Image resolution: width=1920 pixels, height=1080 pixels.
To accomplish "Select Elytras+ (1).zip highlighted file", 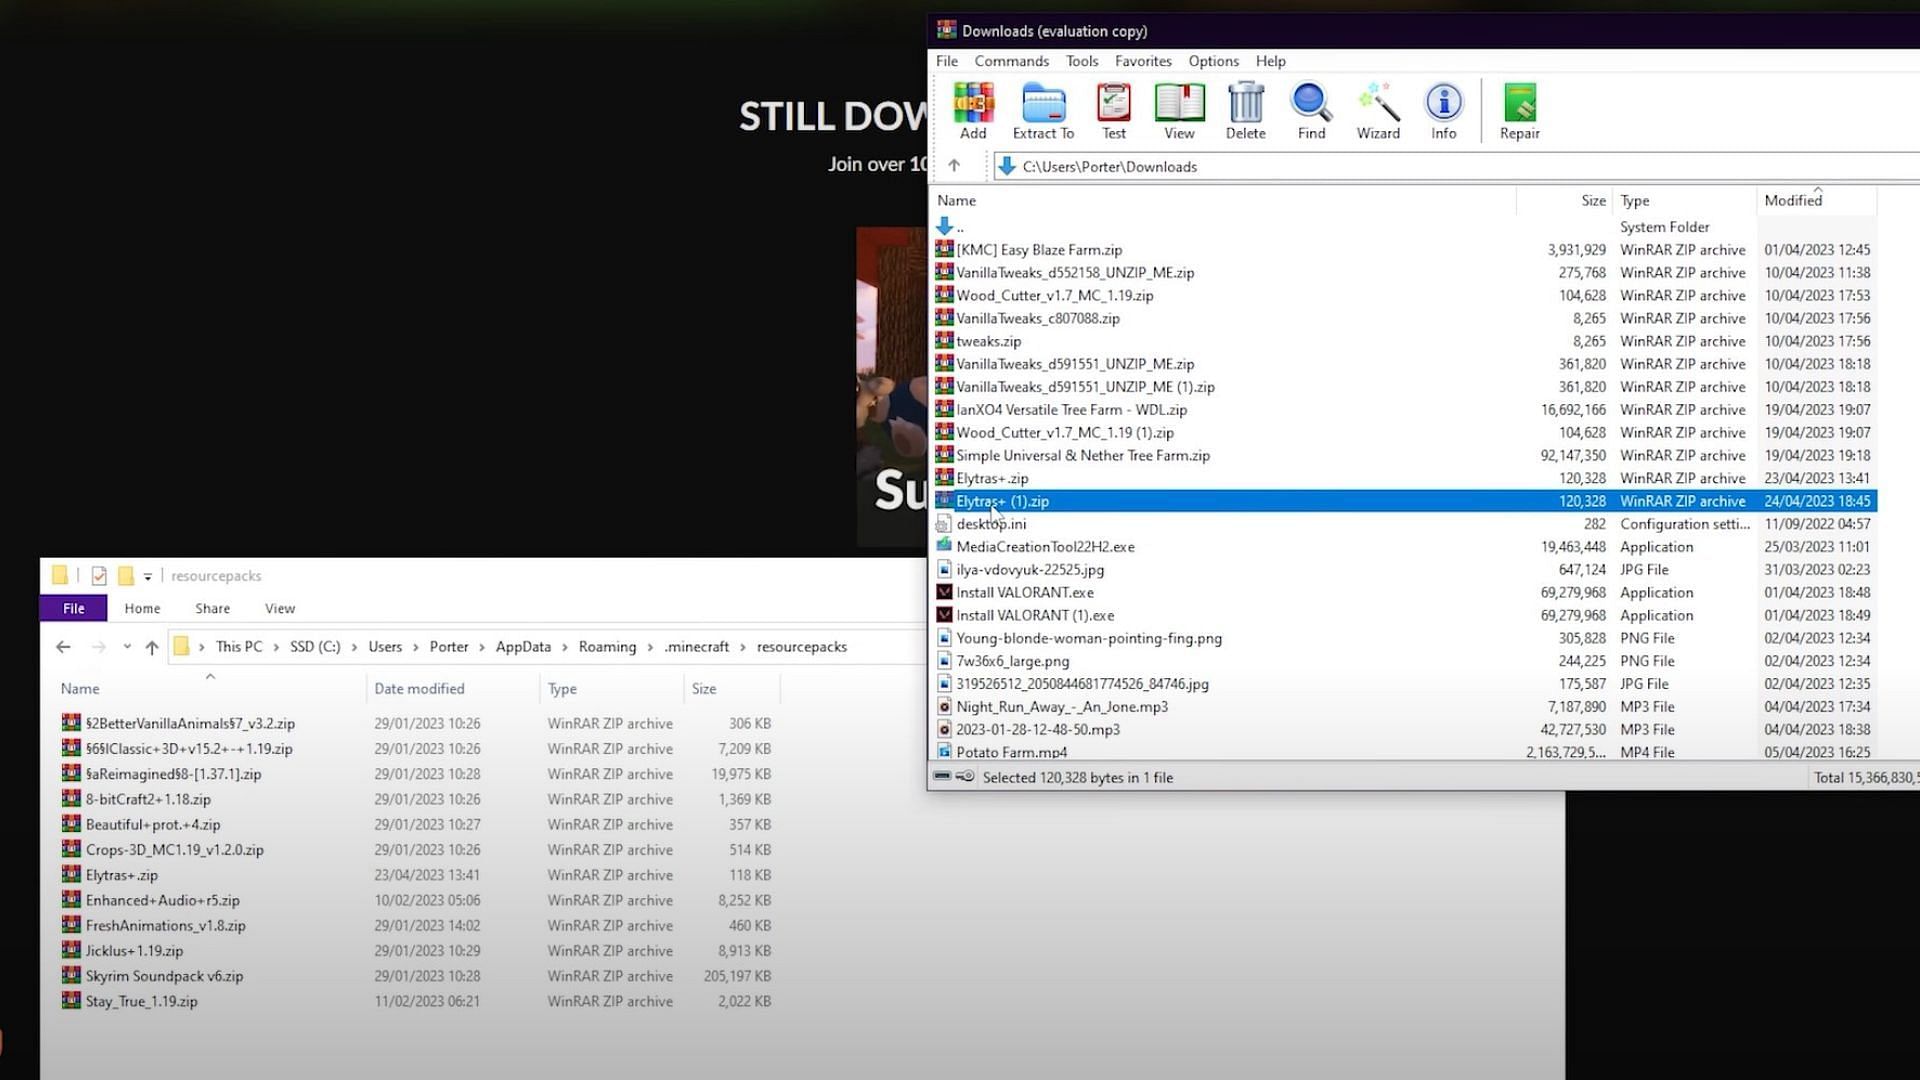I will [x=1002, y=500].
